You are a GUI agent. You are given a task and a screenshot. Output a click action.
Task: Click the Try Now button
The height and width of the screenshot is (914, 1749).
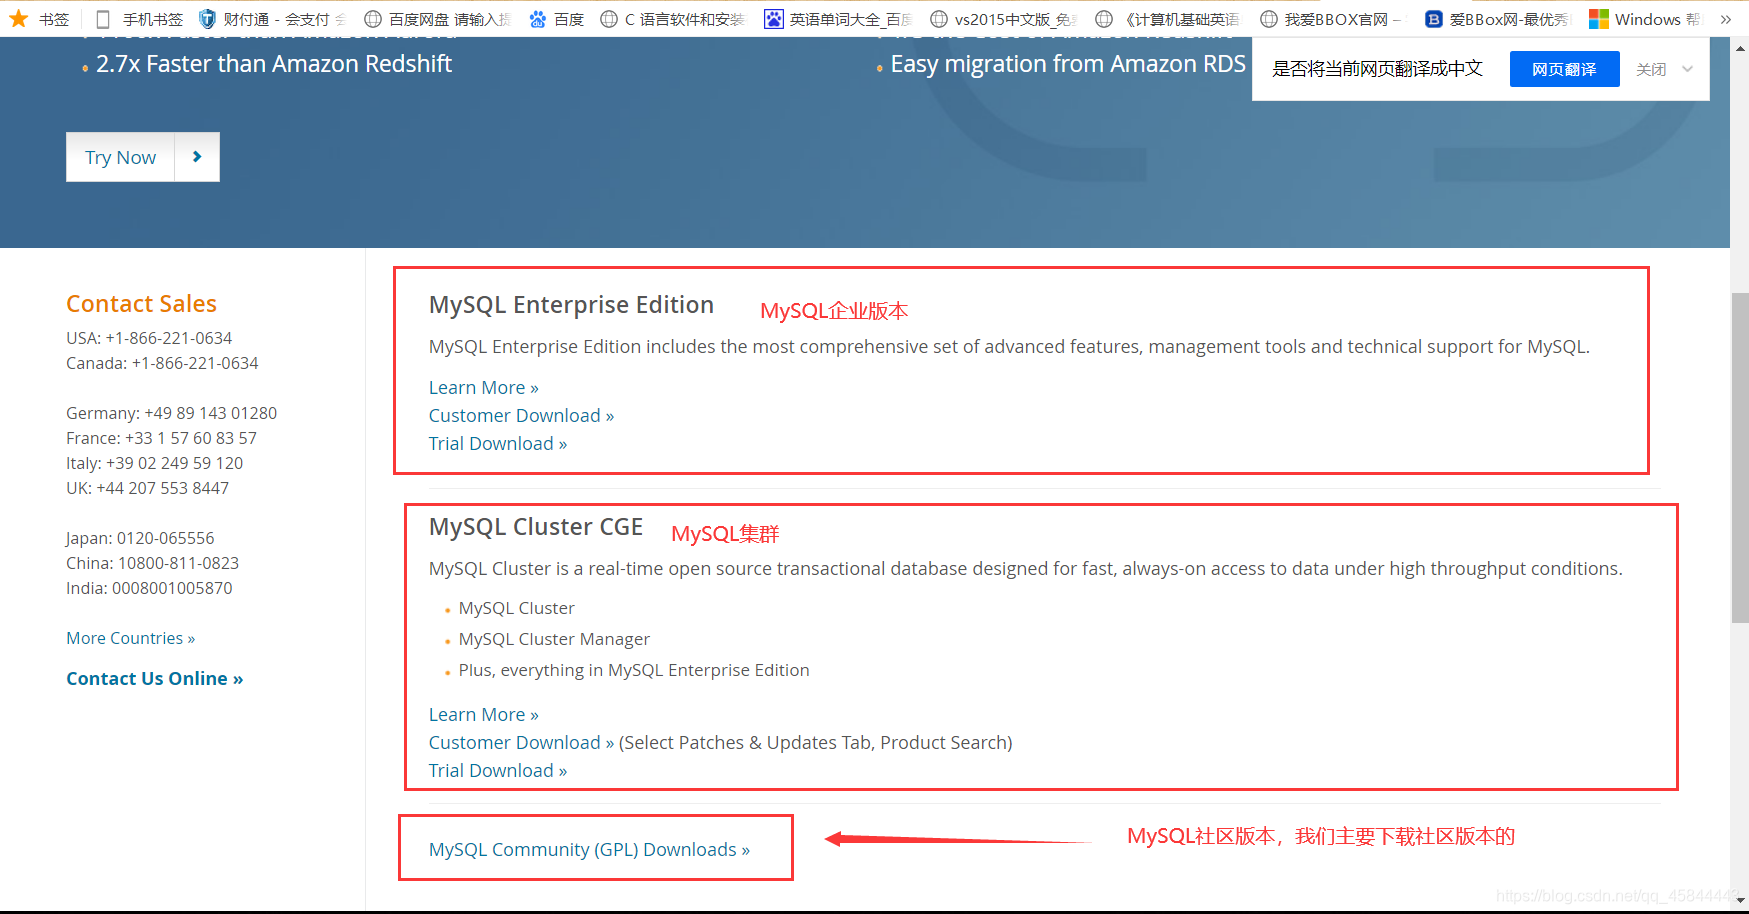point(120,157)
